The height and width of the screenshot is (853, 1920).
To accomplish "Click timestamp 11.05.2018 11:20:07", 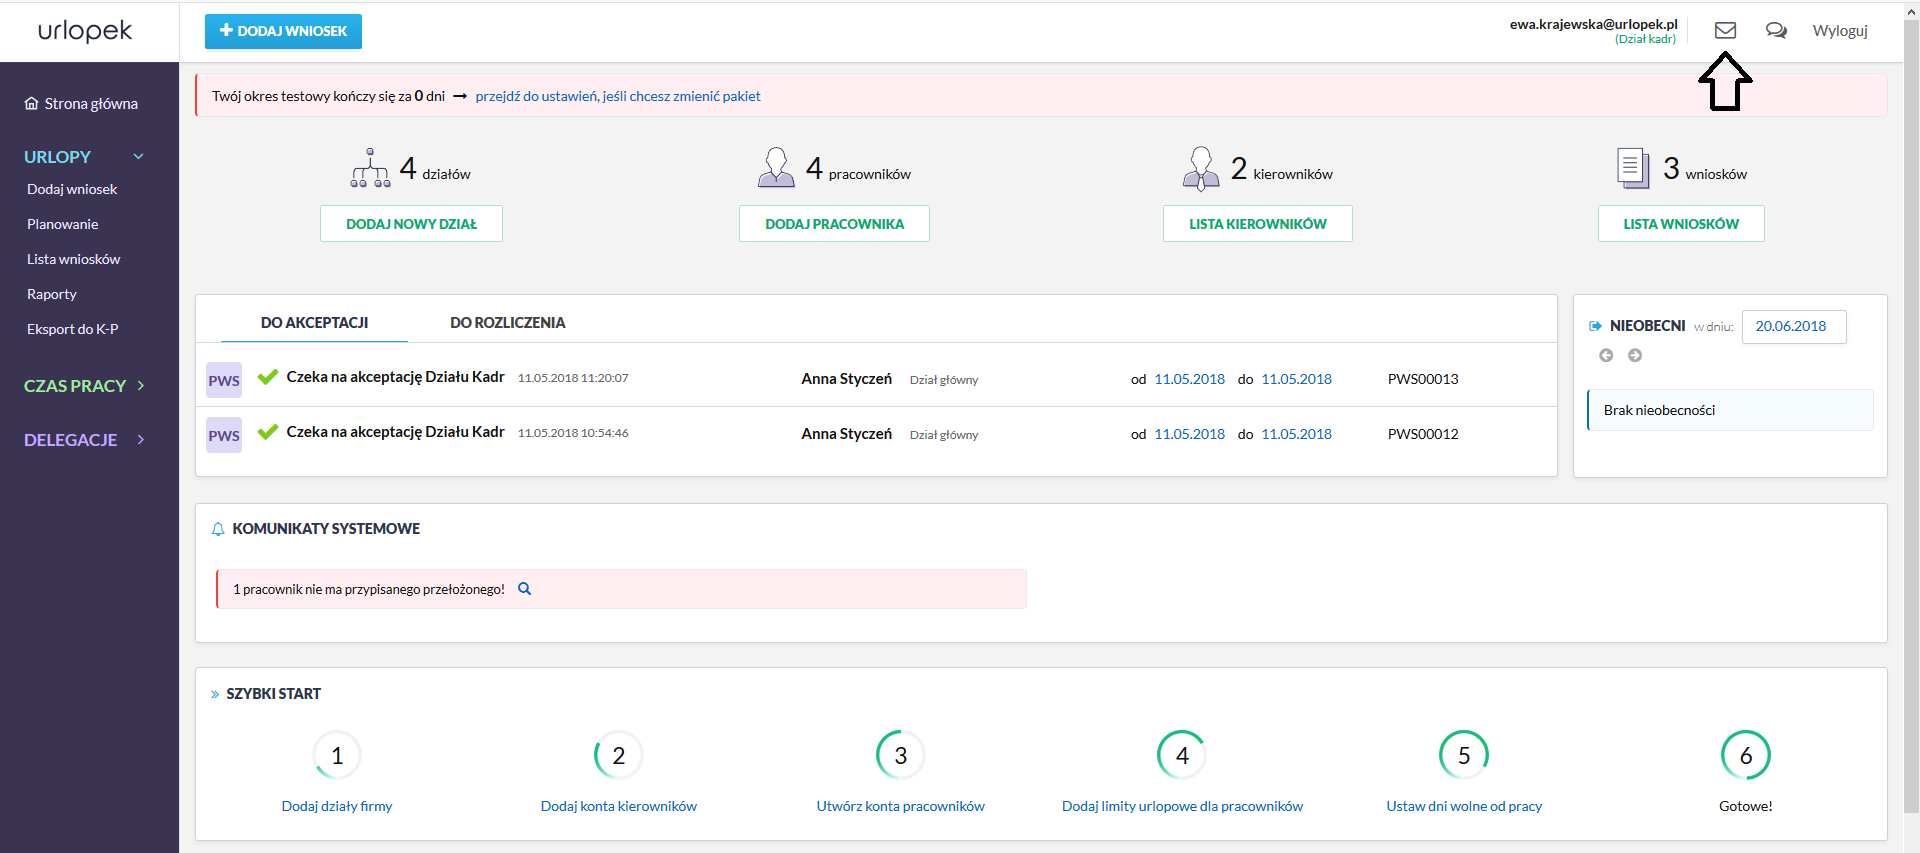I will 573,378.
